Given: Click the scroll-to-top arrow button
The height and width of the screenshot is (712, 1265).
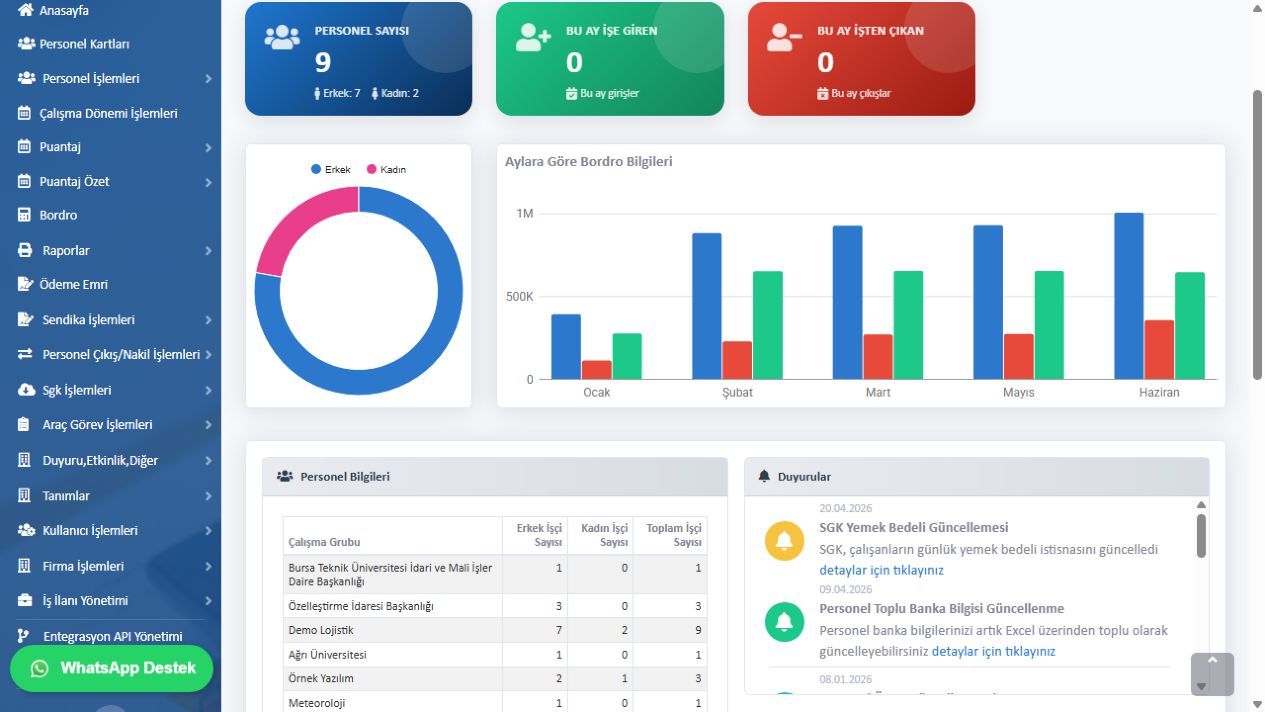Looking at the screenshot, I should (1212, 674).
